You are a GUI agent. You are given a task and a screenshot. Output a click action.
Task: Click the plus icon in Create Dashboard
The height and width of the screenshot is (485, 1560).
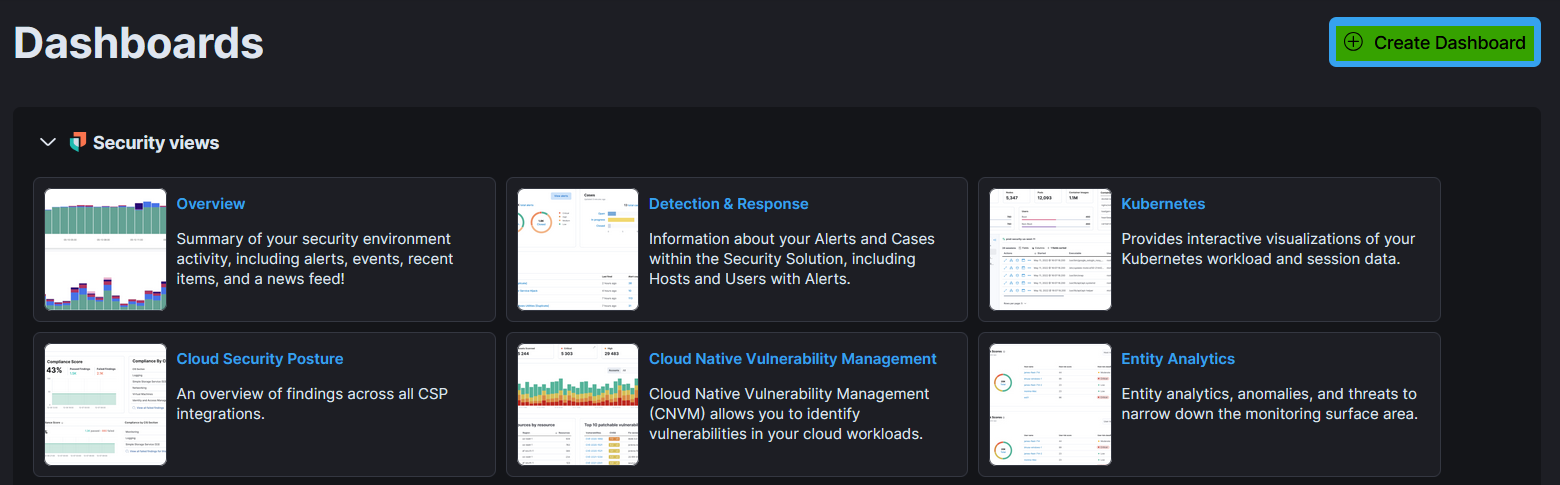1353,42
